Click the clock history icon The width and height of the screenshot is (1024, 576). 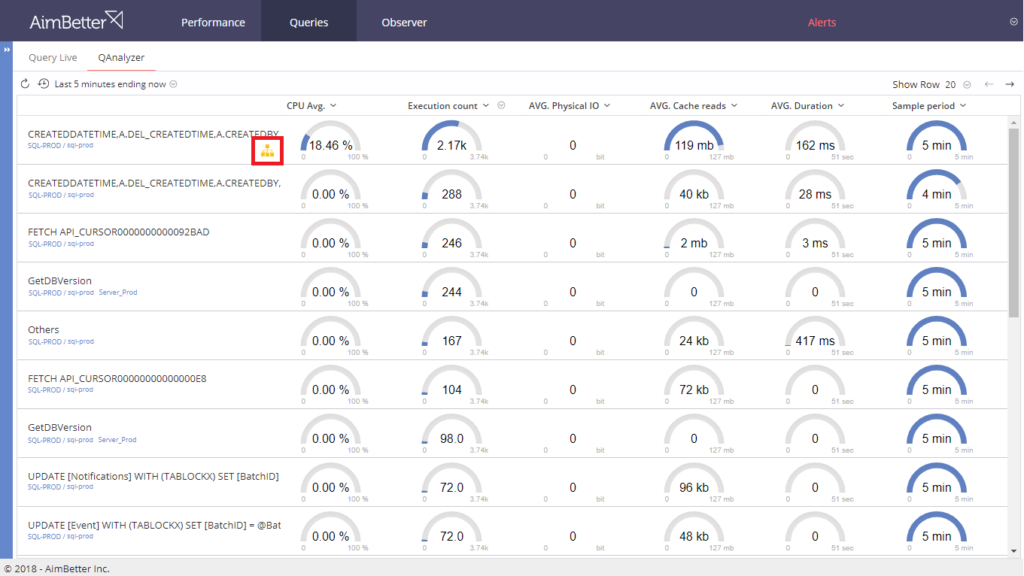pos(43,84)
